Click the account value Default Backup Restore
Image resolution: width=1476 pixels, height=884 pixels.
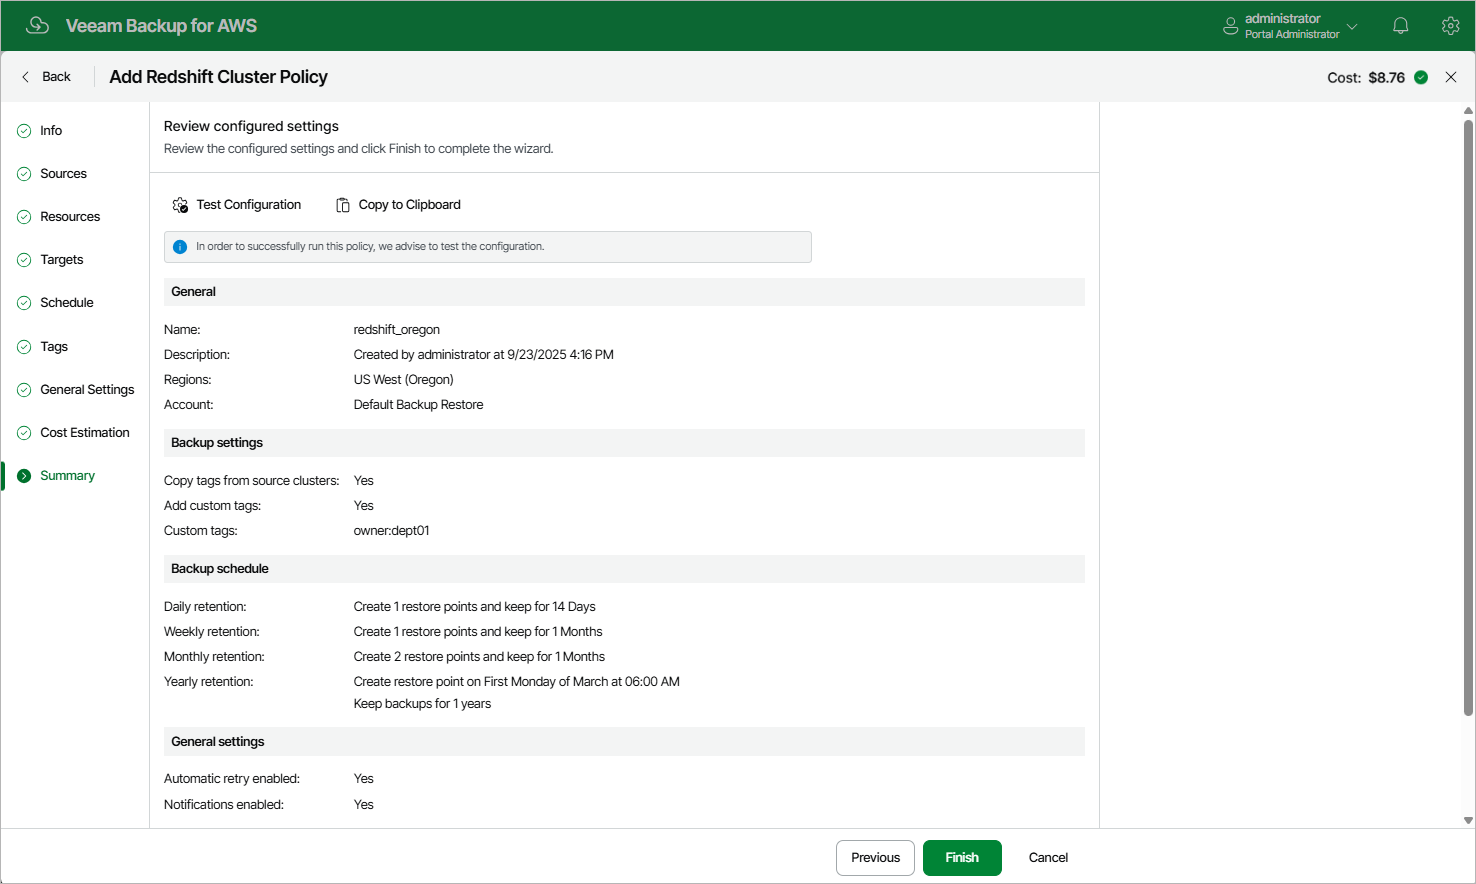coord(419,405)
